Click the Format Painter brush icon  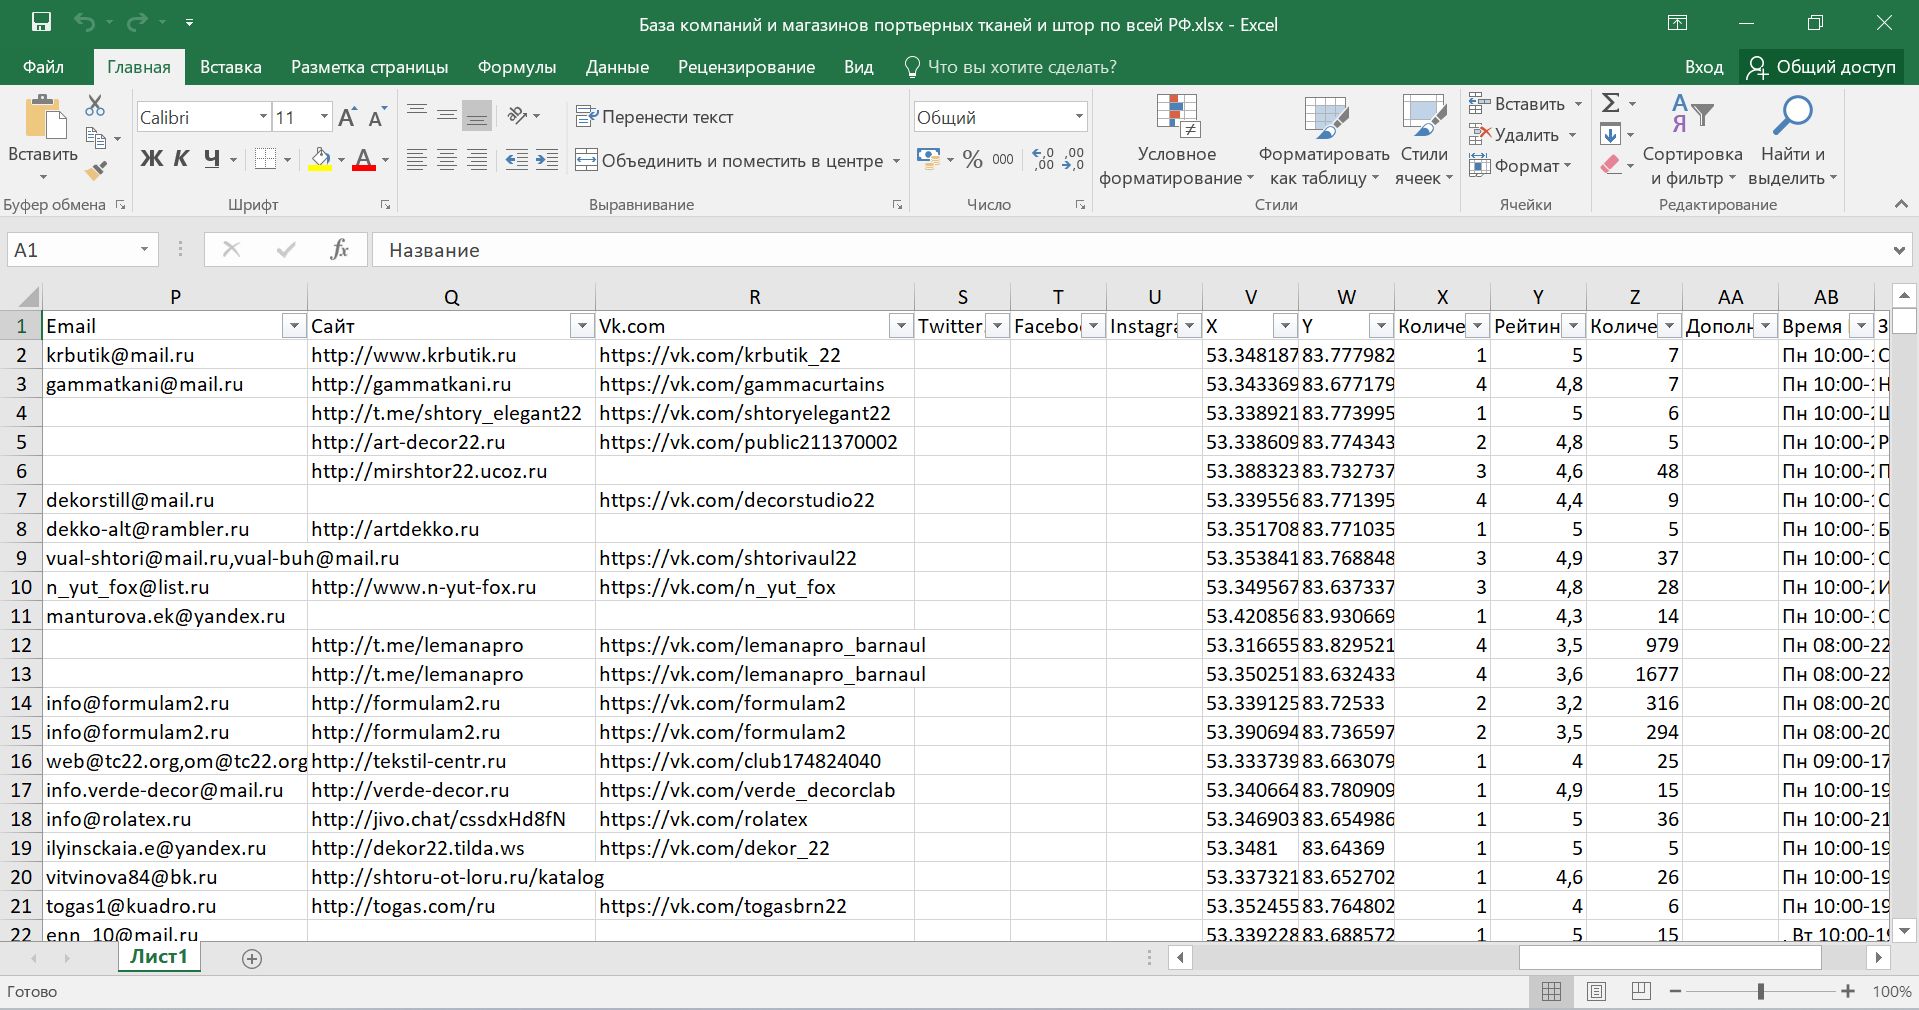(x=96, y=172)
